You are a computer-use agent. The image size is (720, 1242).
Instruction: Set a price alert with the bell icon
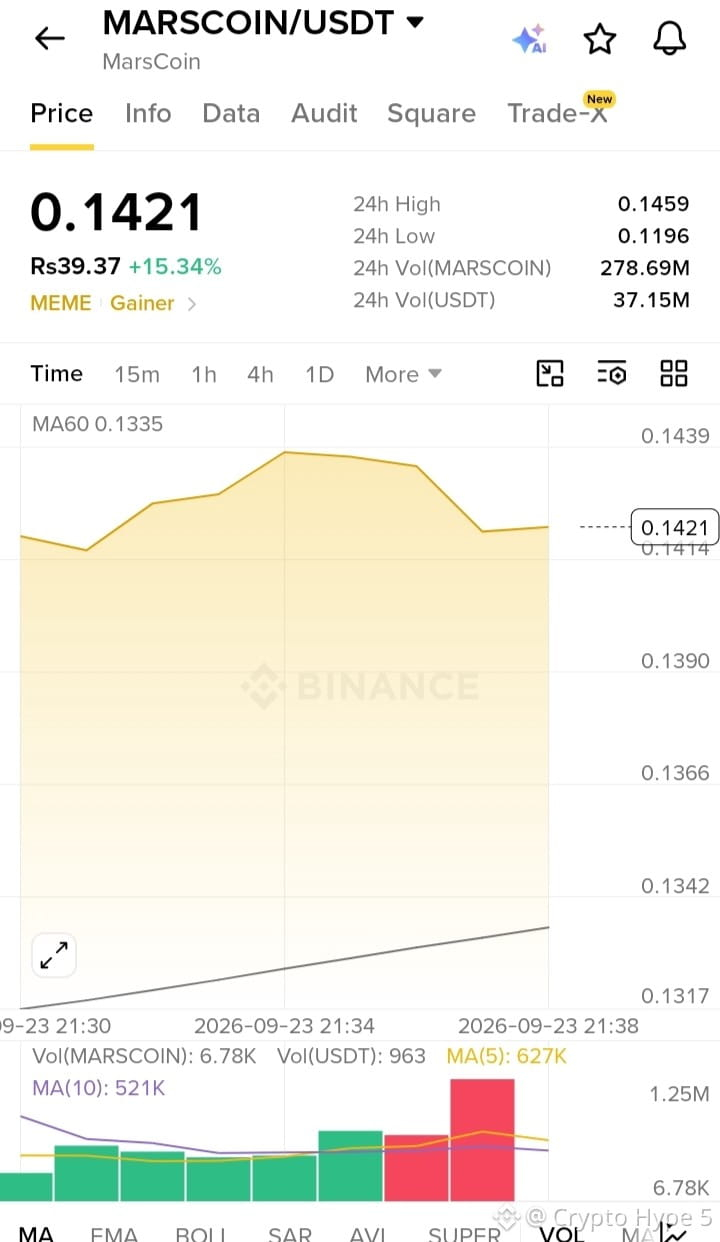click(669, 39)
